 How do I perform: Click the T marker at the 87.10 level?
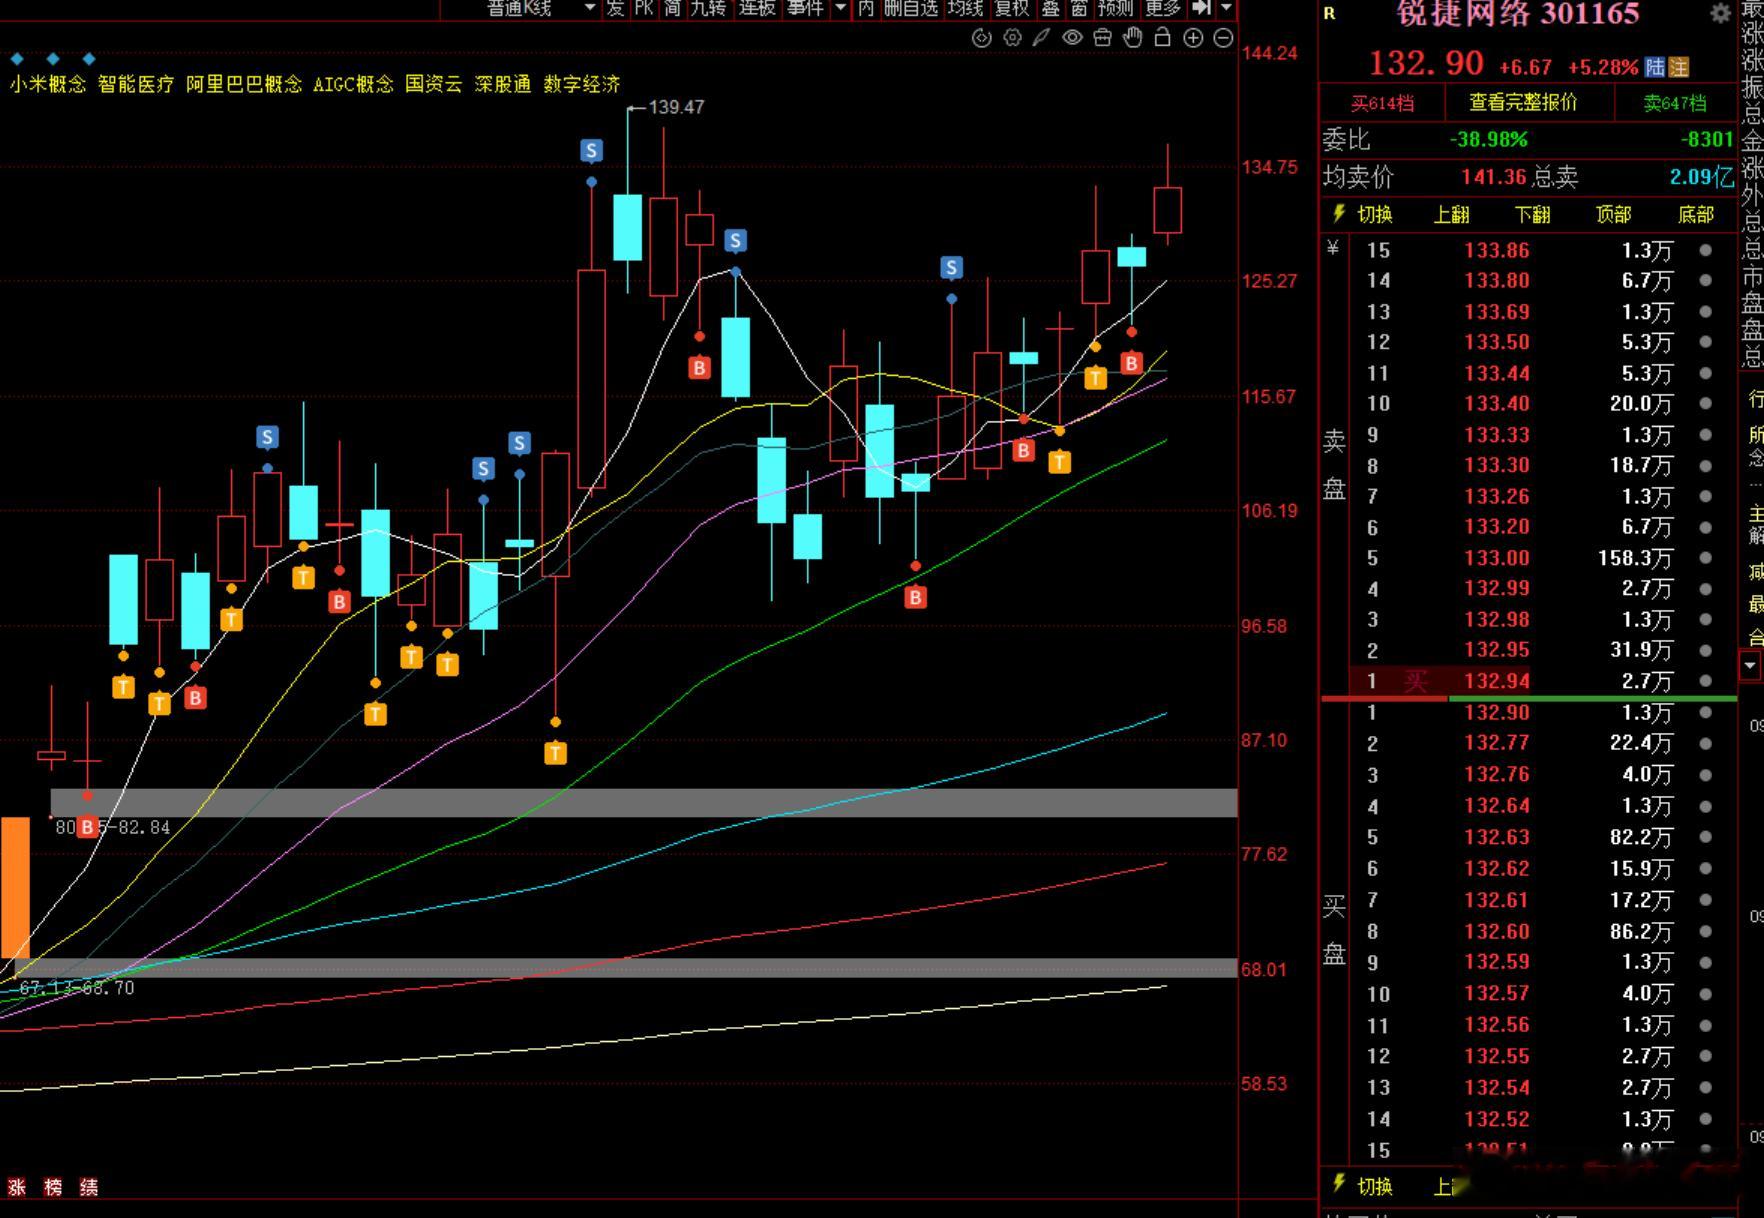(x=556, y=753)
